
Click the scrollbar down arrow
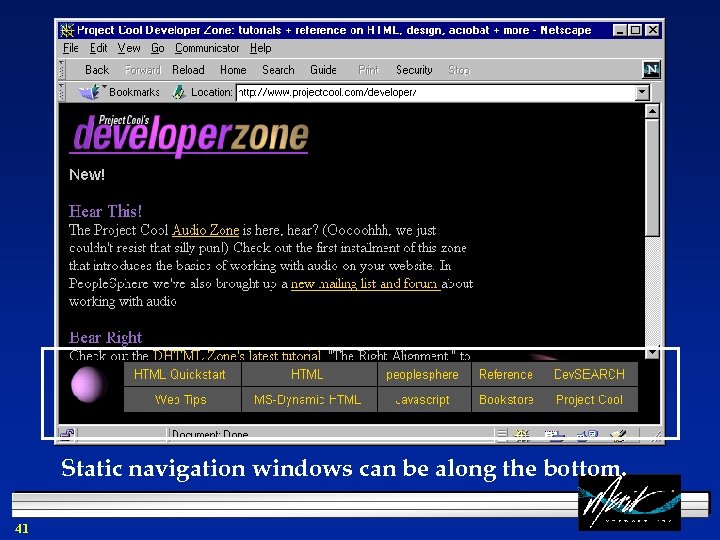[652, 353]
